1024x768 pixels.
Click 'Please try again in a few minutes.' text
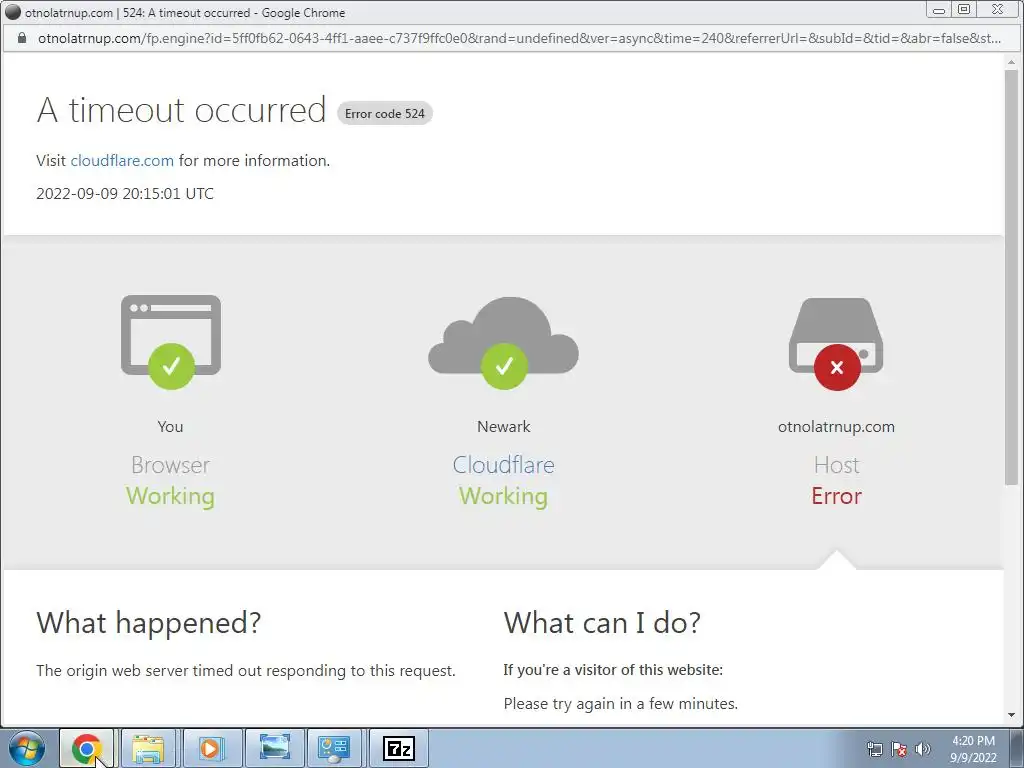click(620, 703)
